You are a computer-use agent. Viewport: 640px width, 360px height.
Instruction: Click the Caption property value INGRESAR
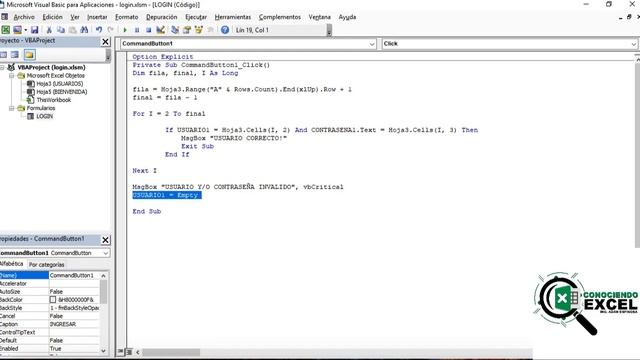click(74, 324)
